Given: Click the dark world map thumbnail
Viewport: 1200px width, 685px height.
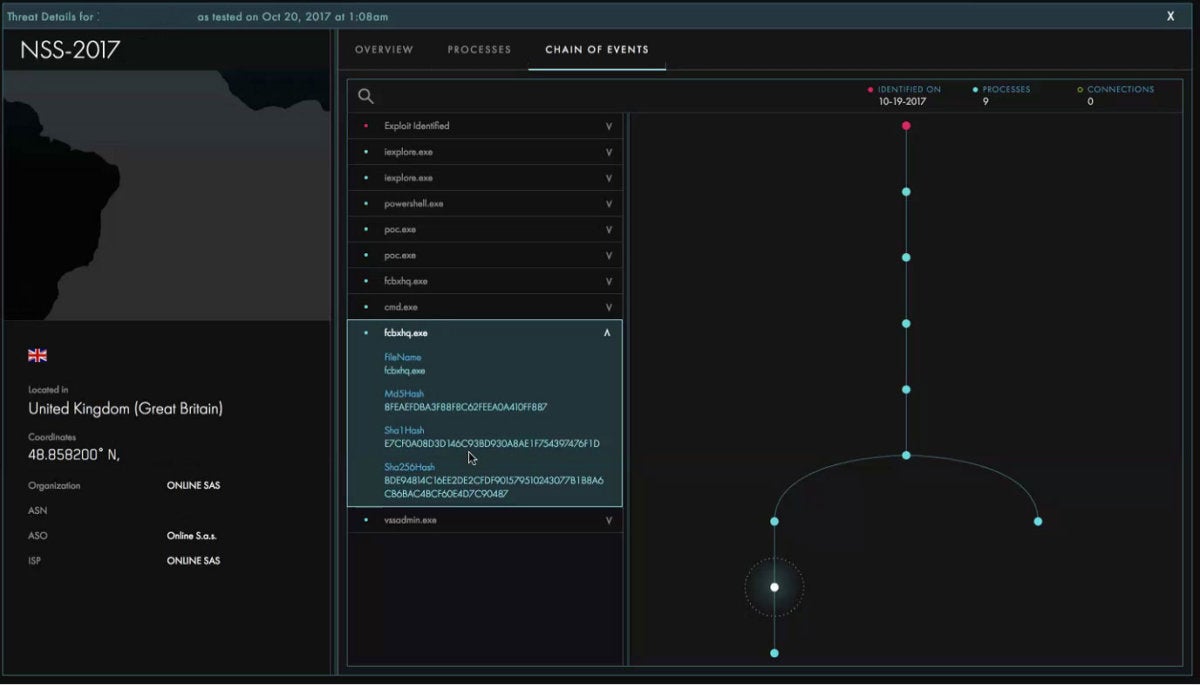Looking at the screenshot, I should tap(167, 195).
